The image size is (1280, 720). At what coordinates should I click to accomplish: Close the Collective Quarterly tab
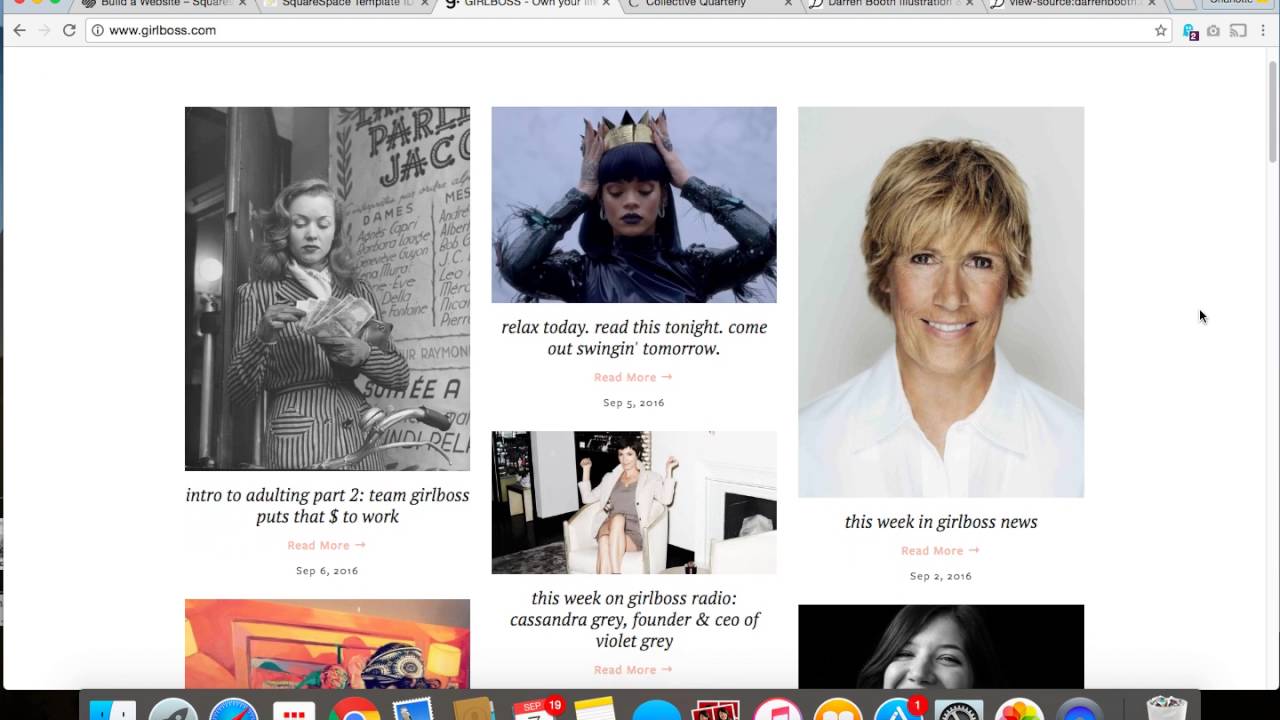point(788,4)
